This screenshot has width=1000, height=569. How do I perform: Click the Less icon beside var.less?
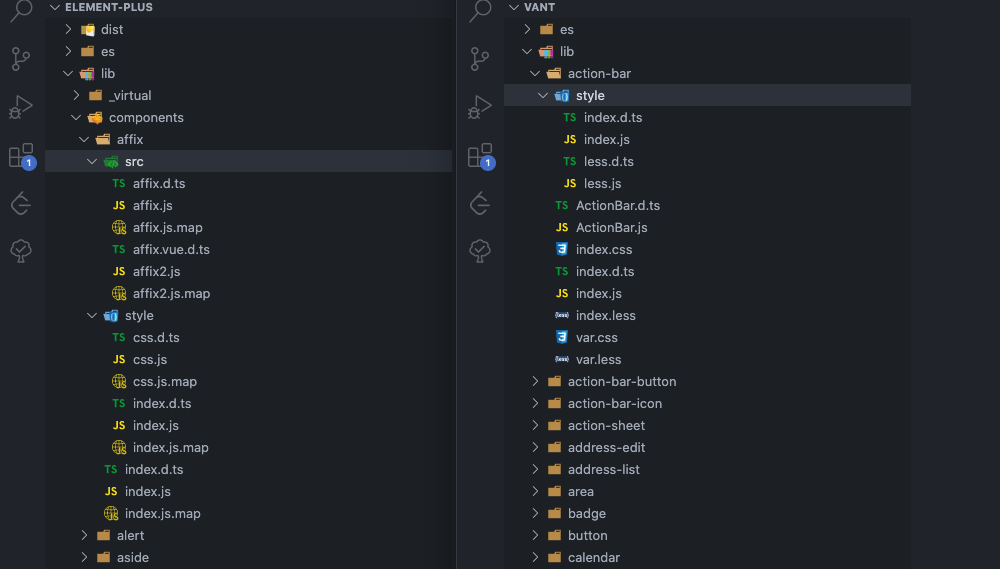(x=562, y=359)
